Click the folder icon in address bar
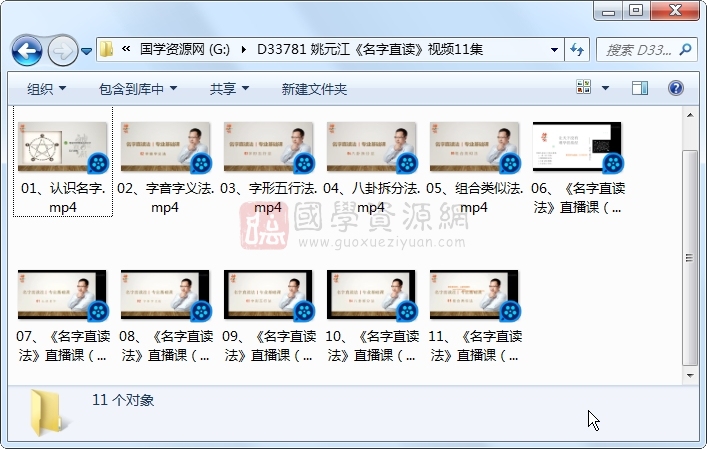The height and width of the screenshot is (449, 707). pyautogui.click(x=106, y=49)
